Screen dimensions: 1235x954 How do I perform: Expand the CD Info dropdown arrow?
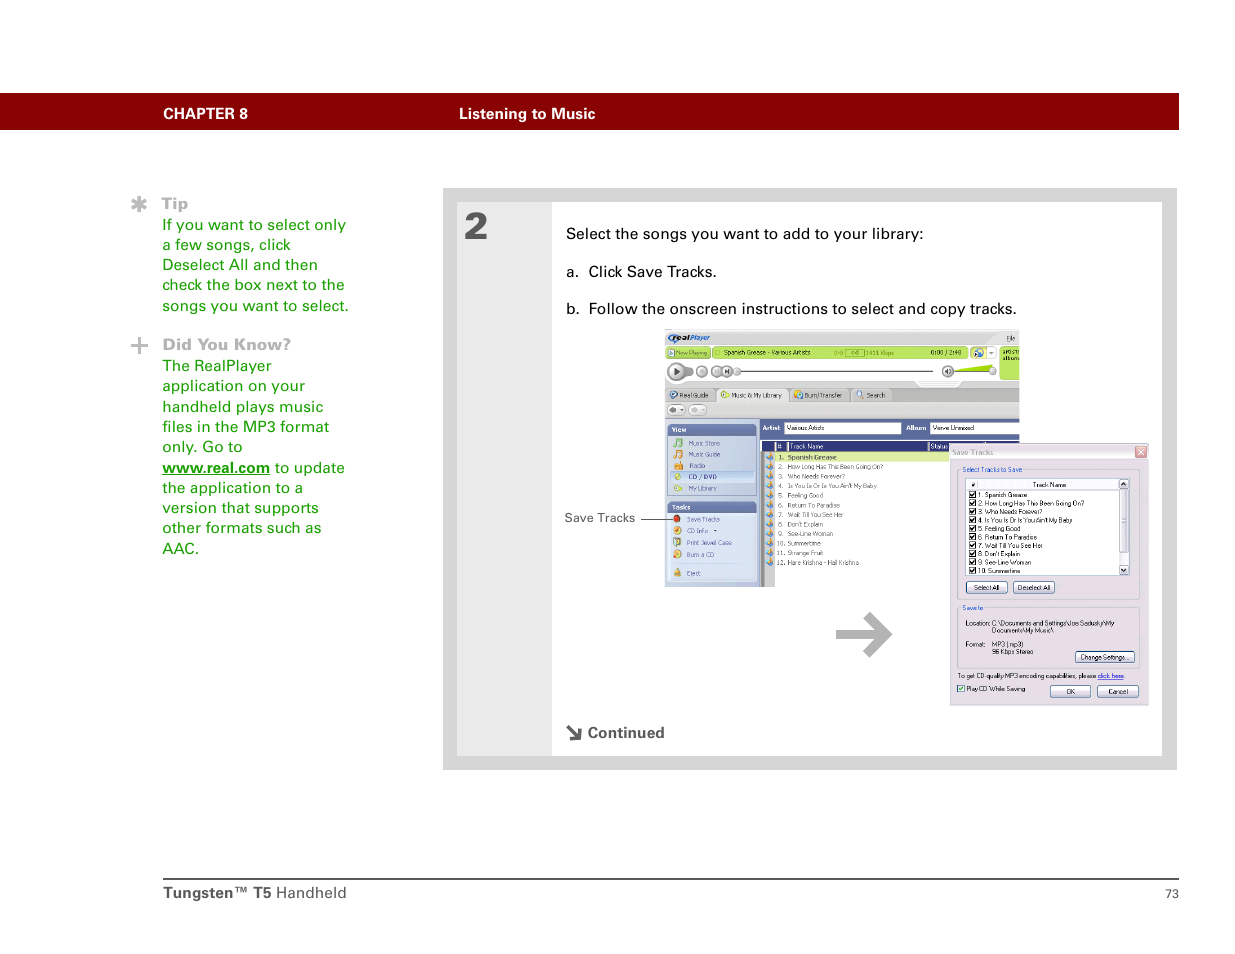(715, 531)
